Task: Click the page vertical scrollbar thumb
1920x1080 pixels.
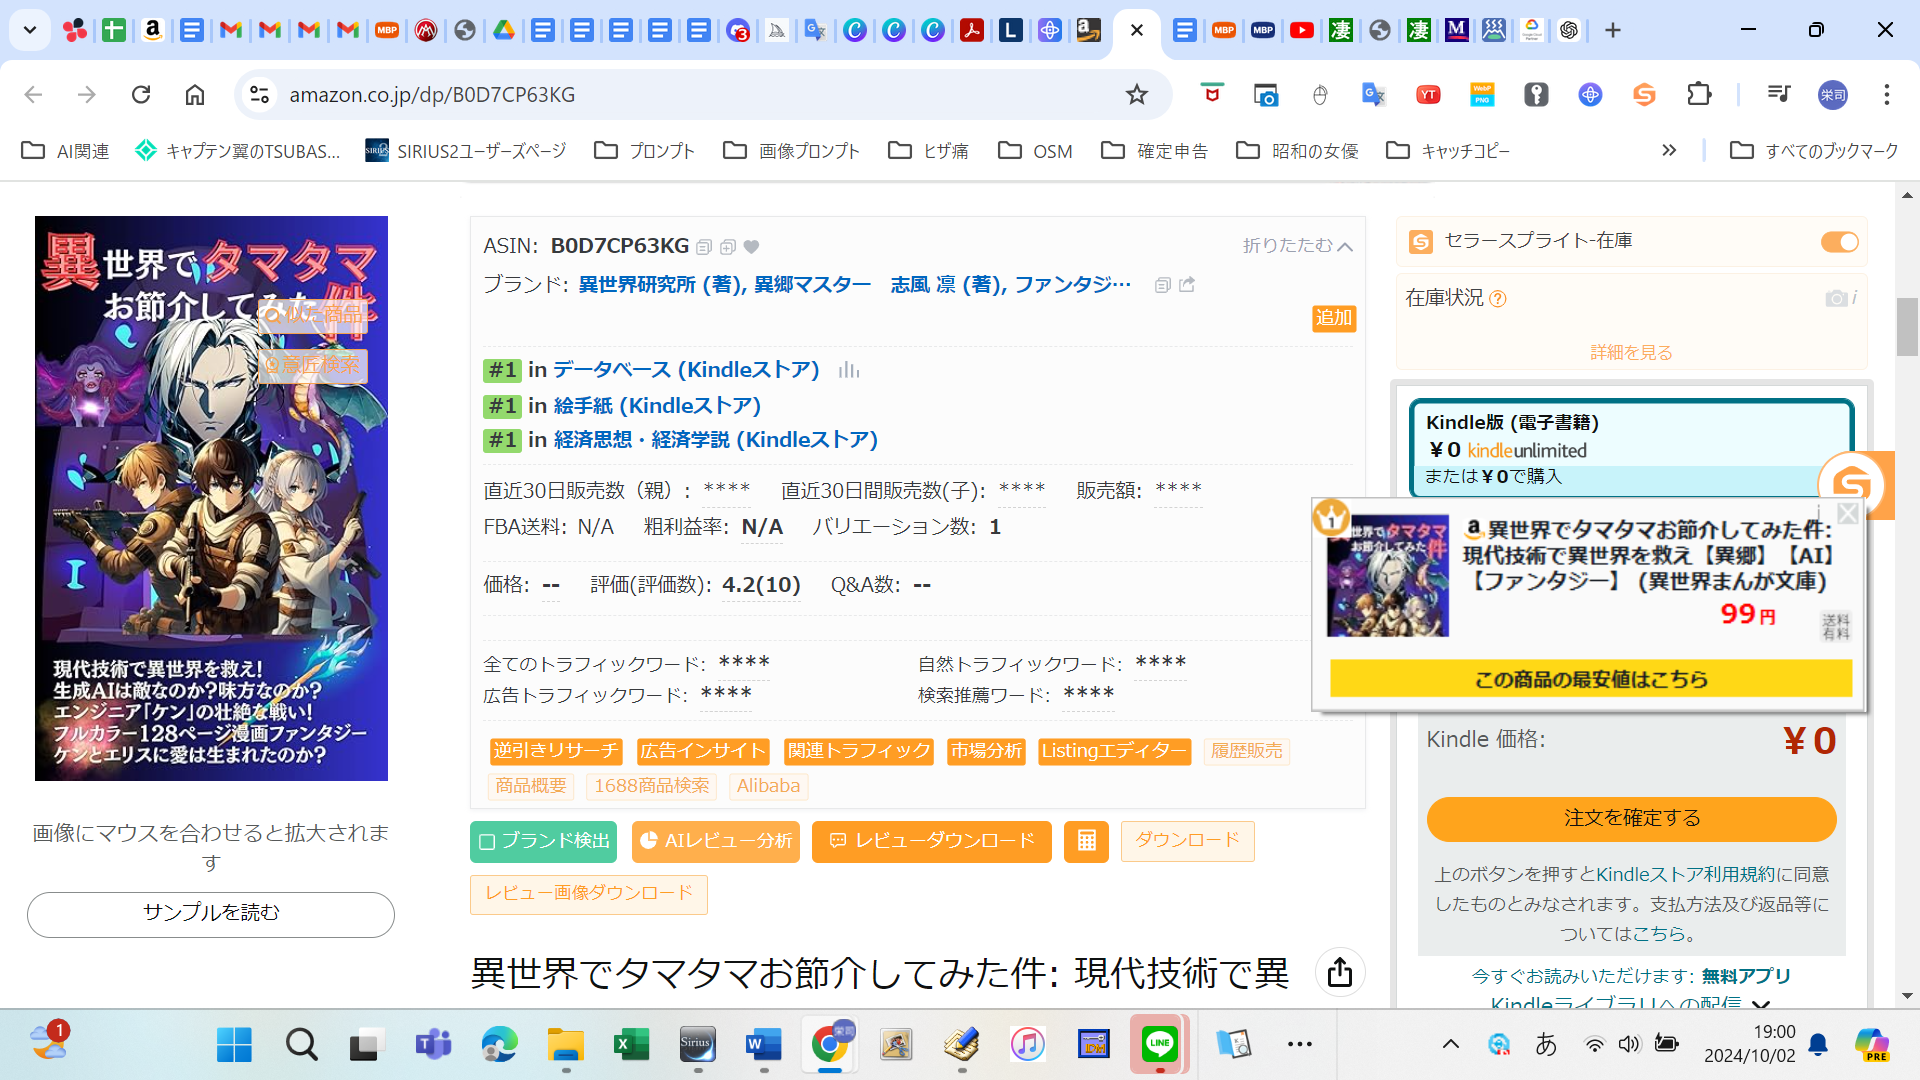Action: (1907, 326)
